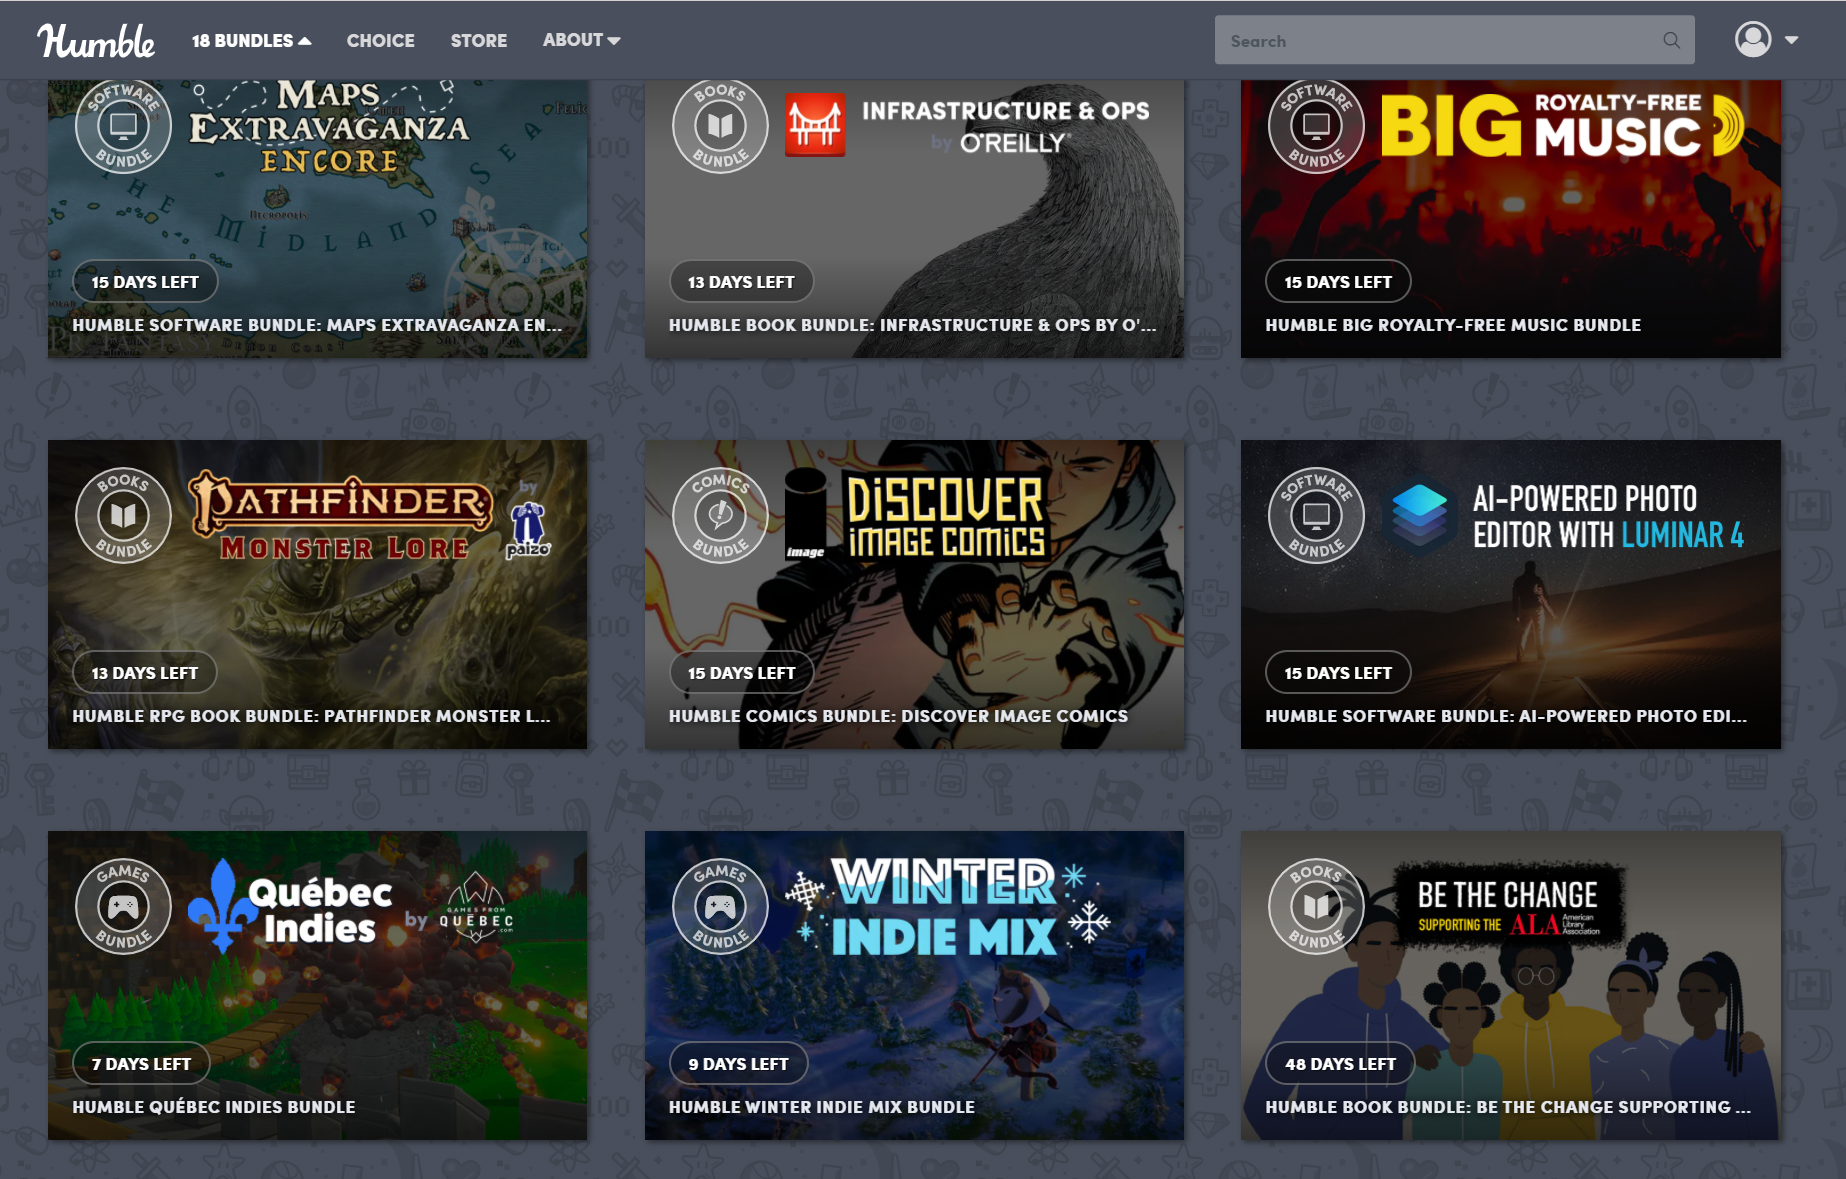Click the O'Reilly bridge logo icon
The height and width of the screenshot is (1179, 1846).
(x=815, y=125)
